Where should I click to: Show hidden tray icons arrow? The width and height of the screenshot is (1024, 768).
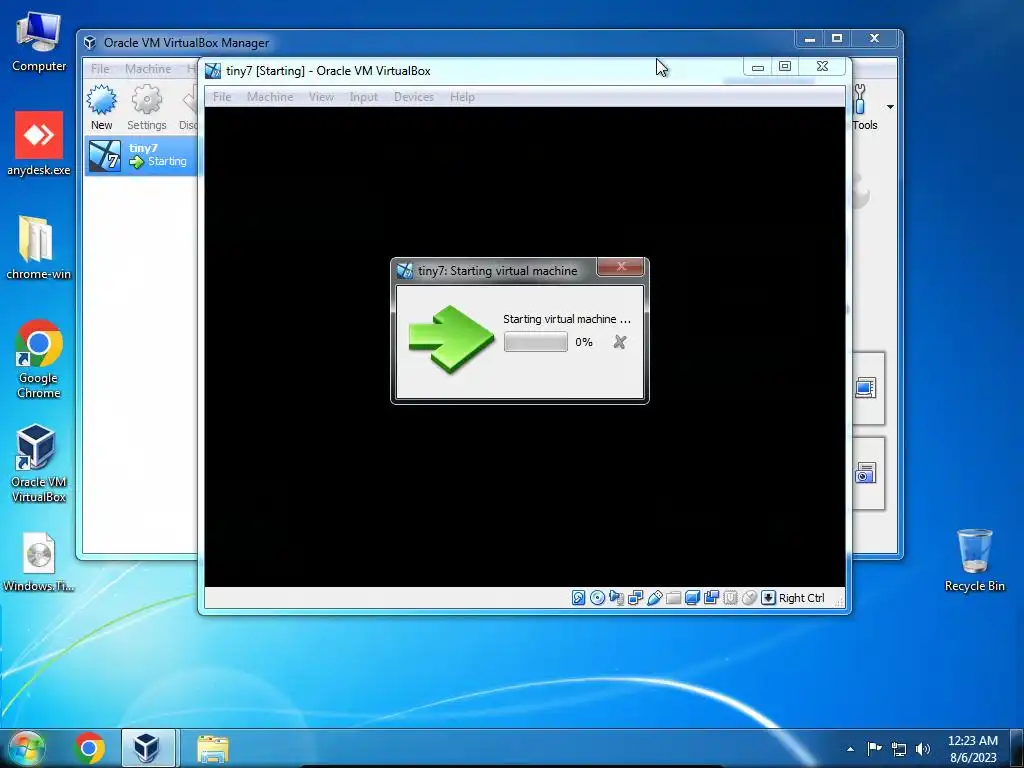850,749
